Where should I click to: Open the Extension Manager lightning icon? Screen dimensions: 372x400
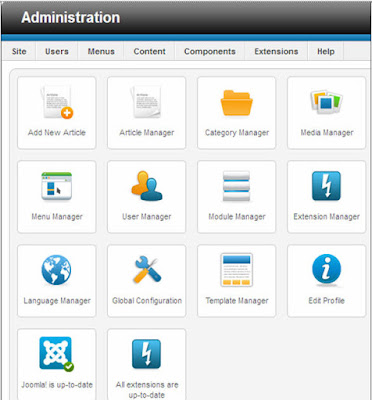(x=327, y=186)
